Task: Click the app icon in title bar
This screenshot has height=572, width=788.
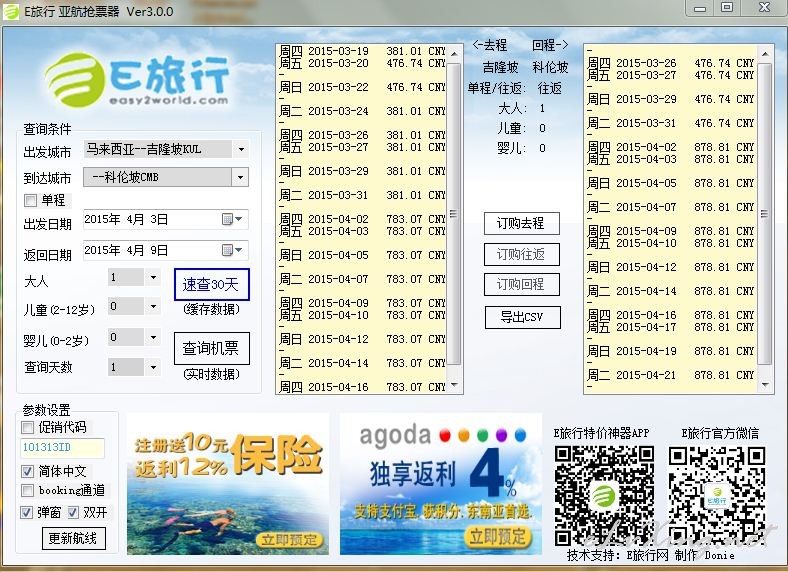Action: [x=12, y=12]
